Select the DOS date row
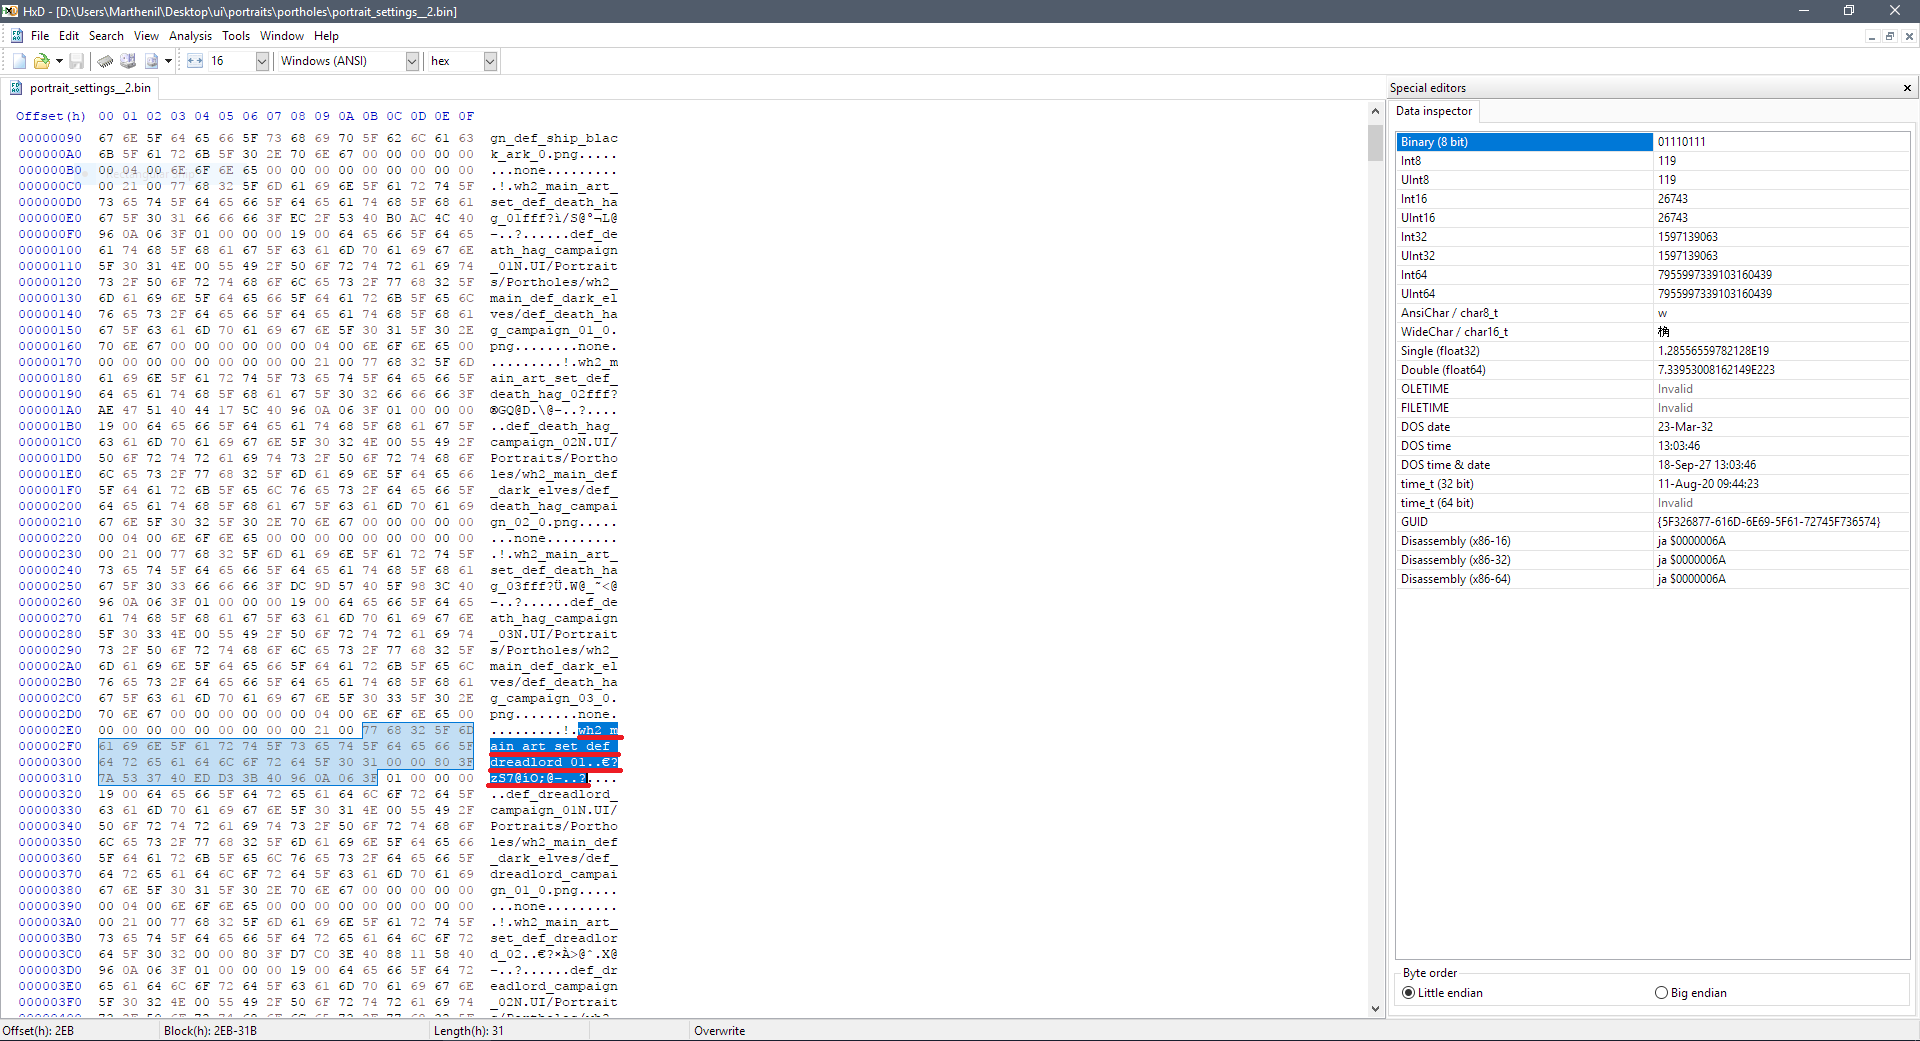 pyautogui.click(x=1652, y=427)
